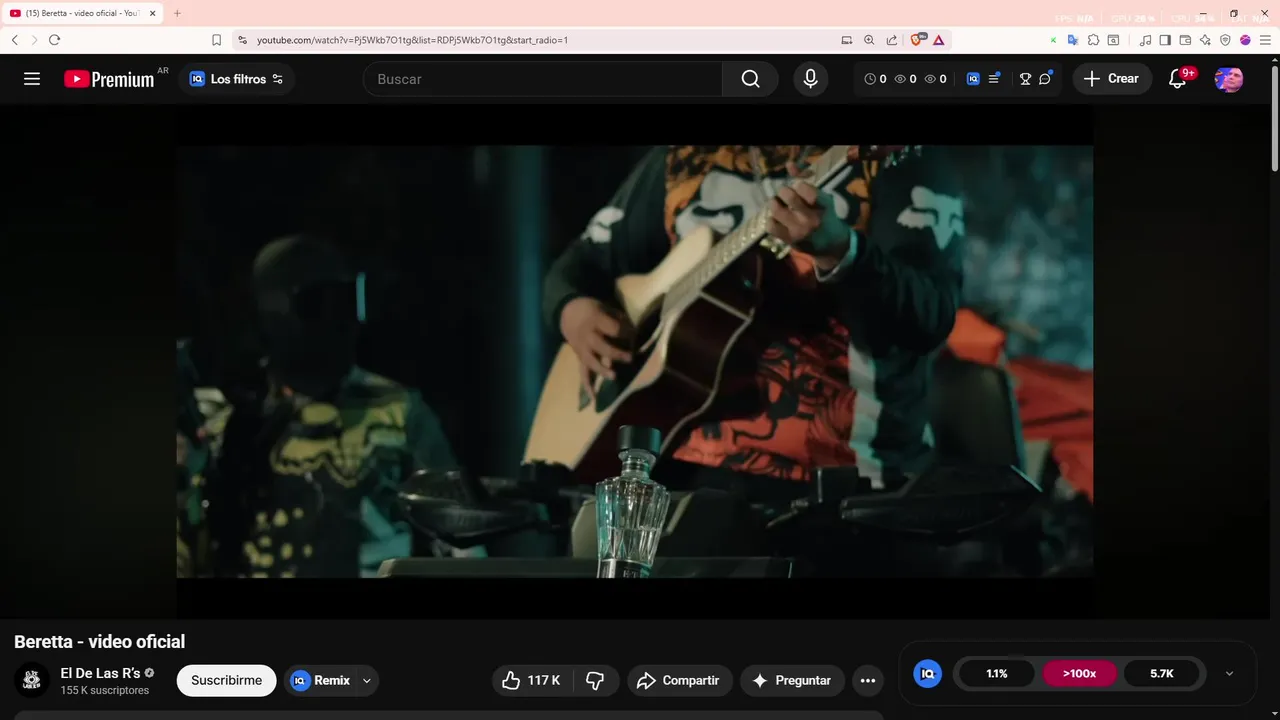Open notifications bell showing 9+

pos(1179,79)
